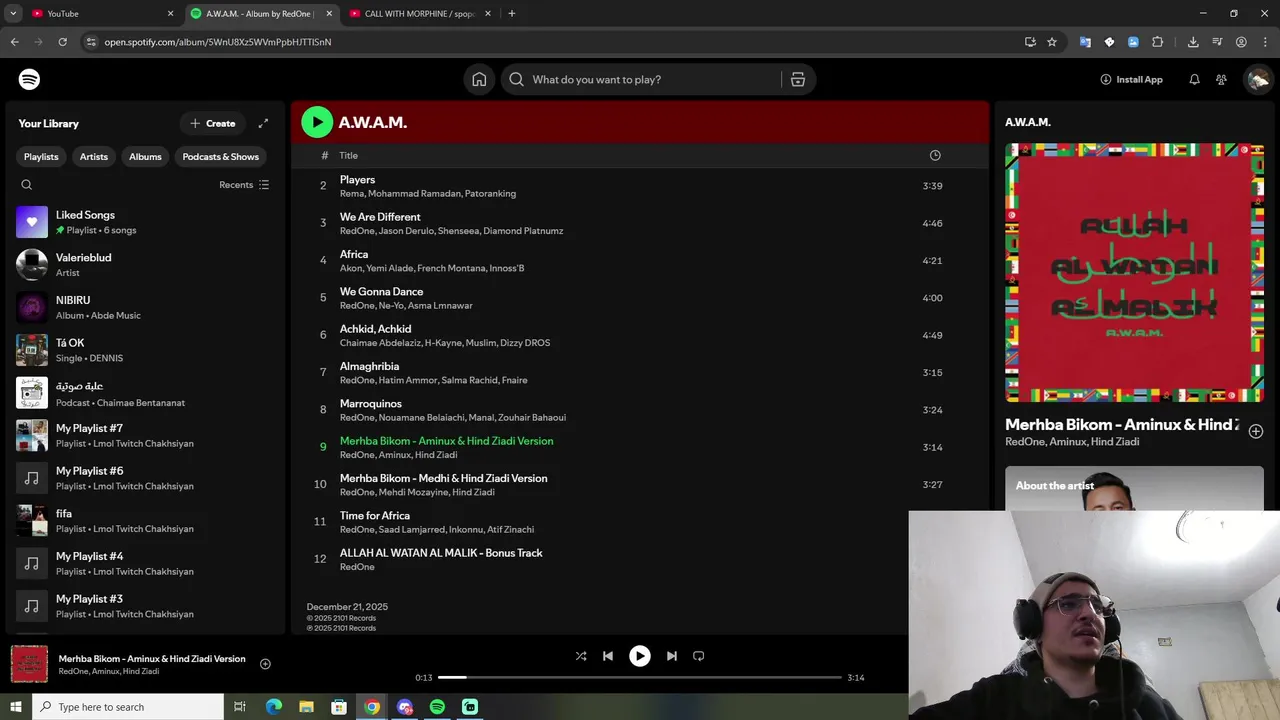Open artist link Ne-Yo

(392, 306)
